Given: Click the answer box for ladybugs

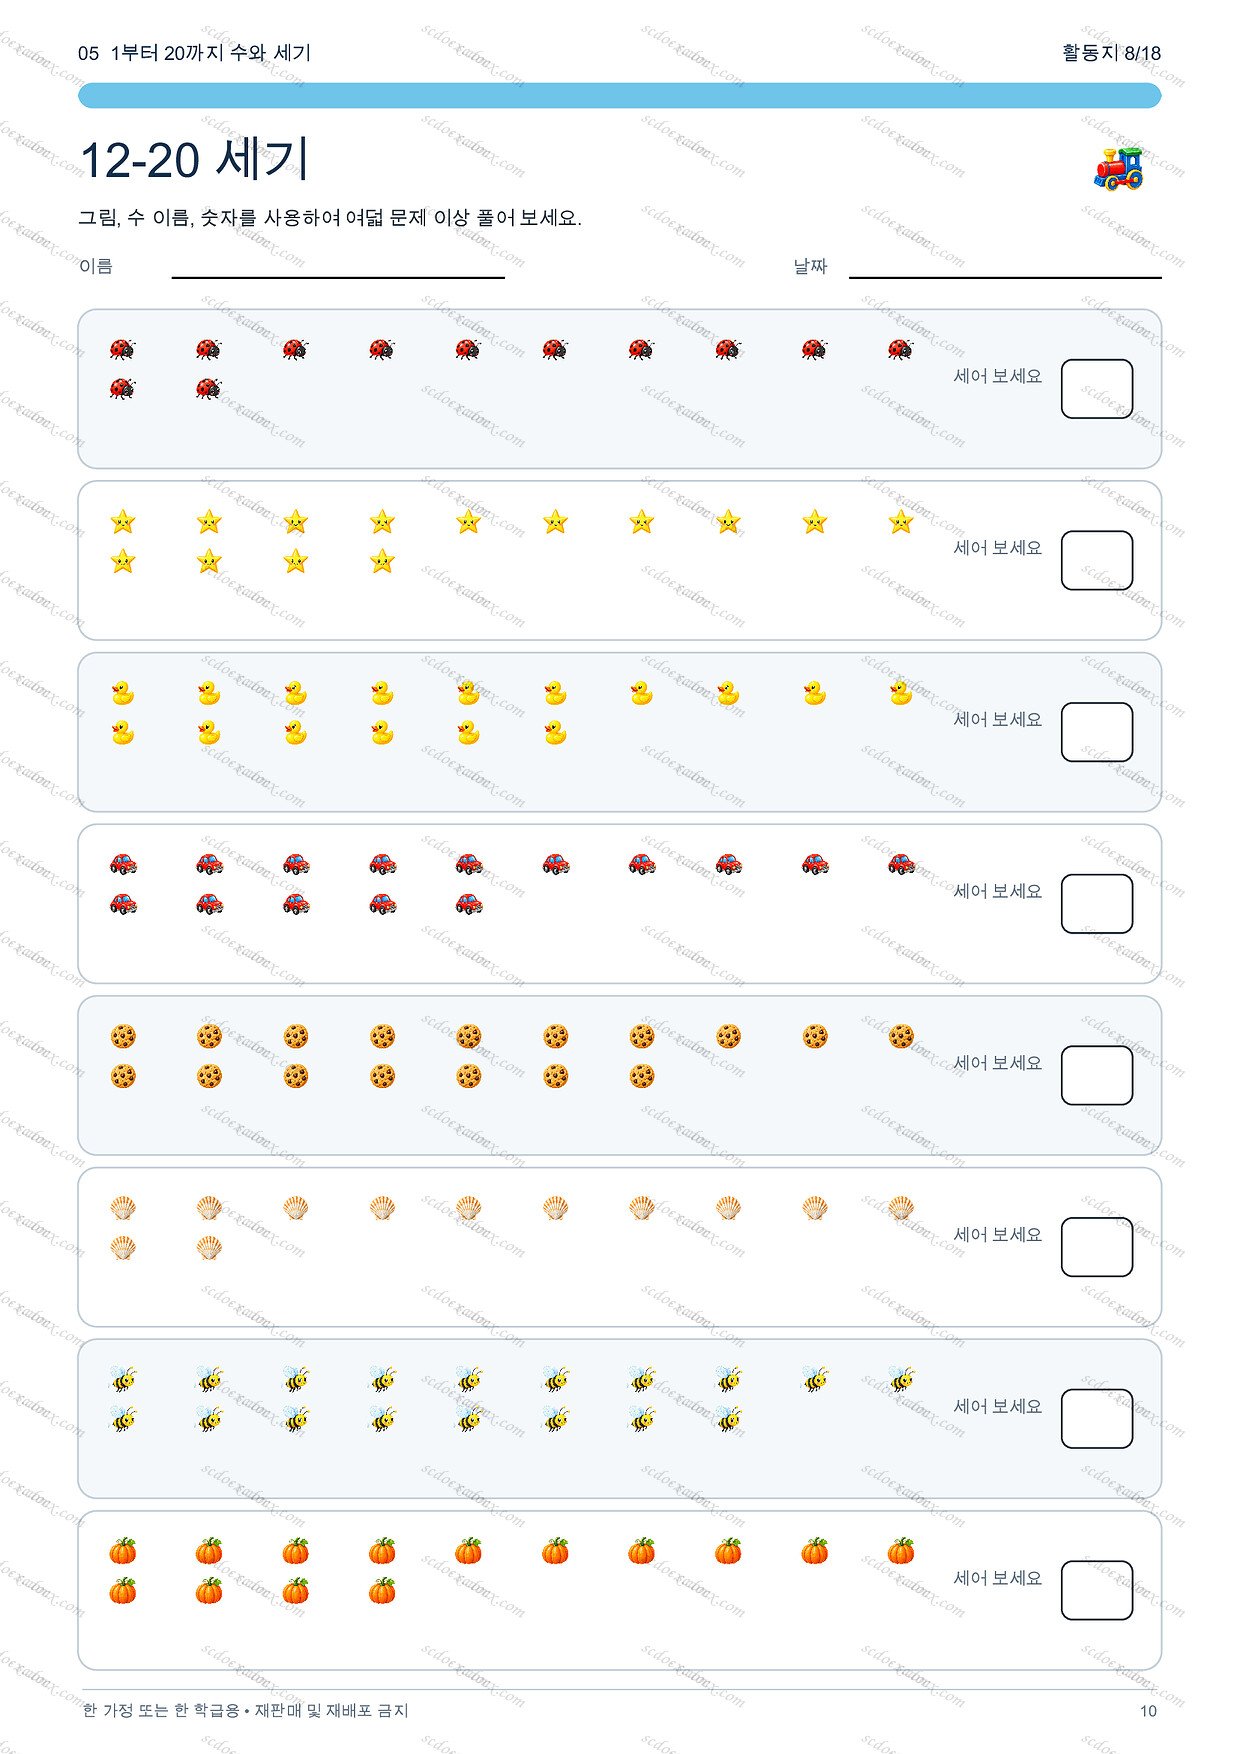Looking at the screenshot, I should click(x=1097, y=389).
